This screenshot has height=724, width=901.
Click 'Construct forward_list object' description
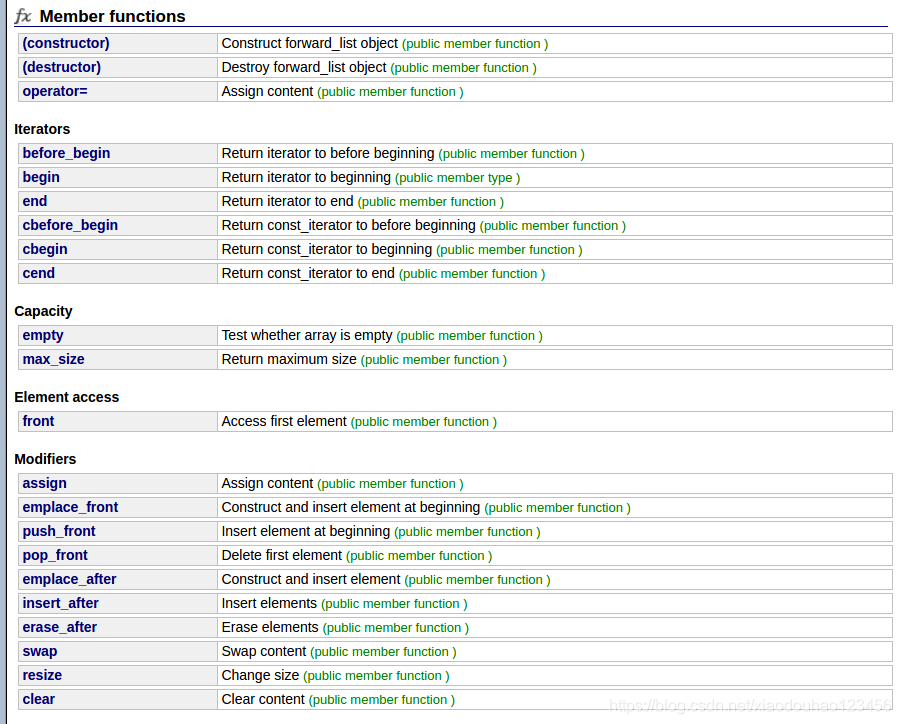pos(310,44)
